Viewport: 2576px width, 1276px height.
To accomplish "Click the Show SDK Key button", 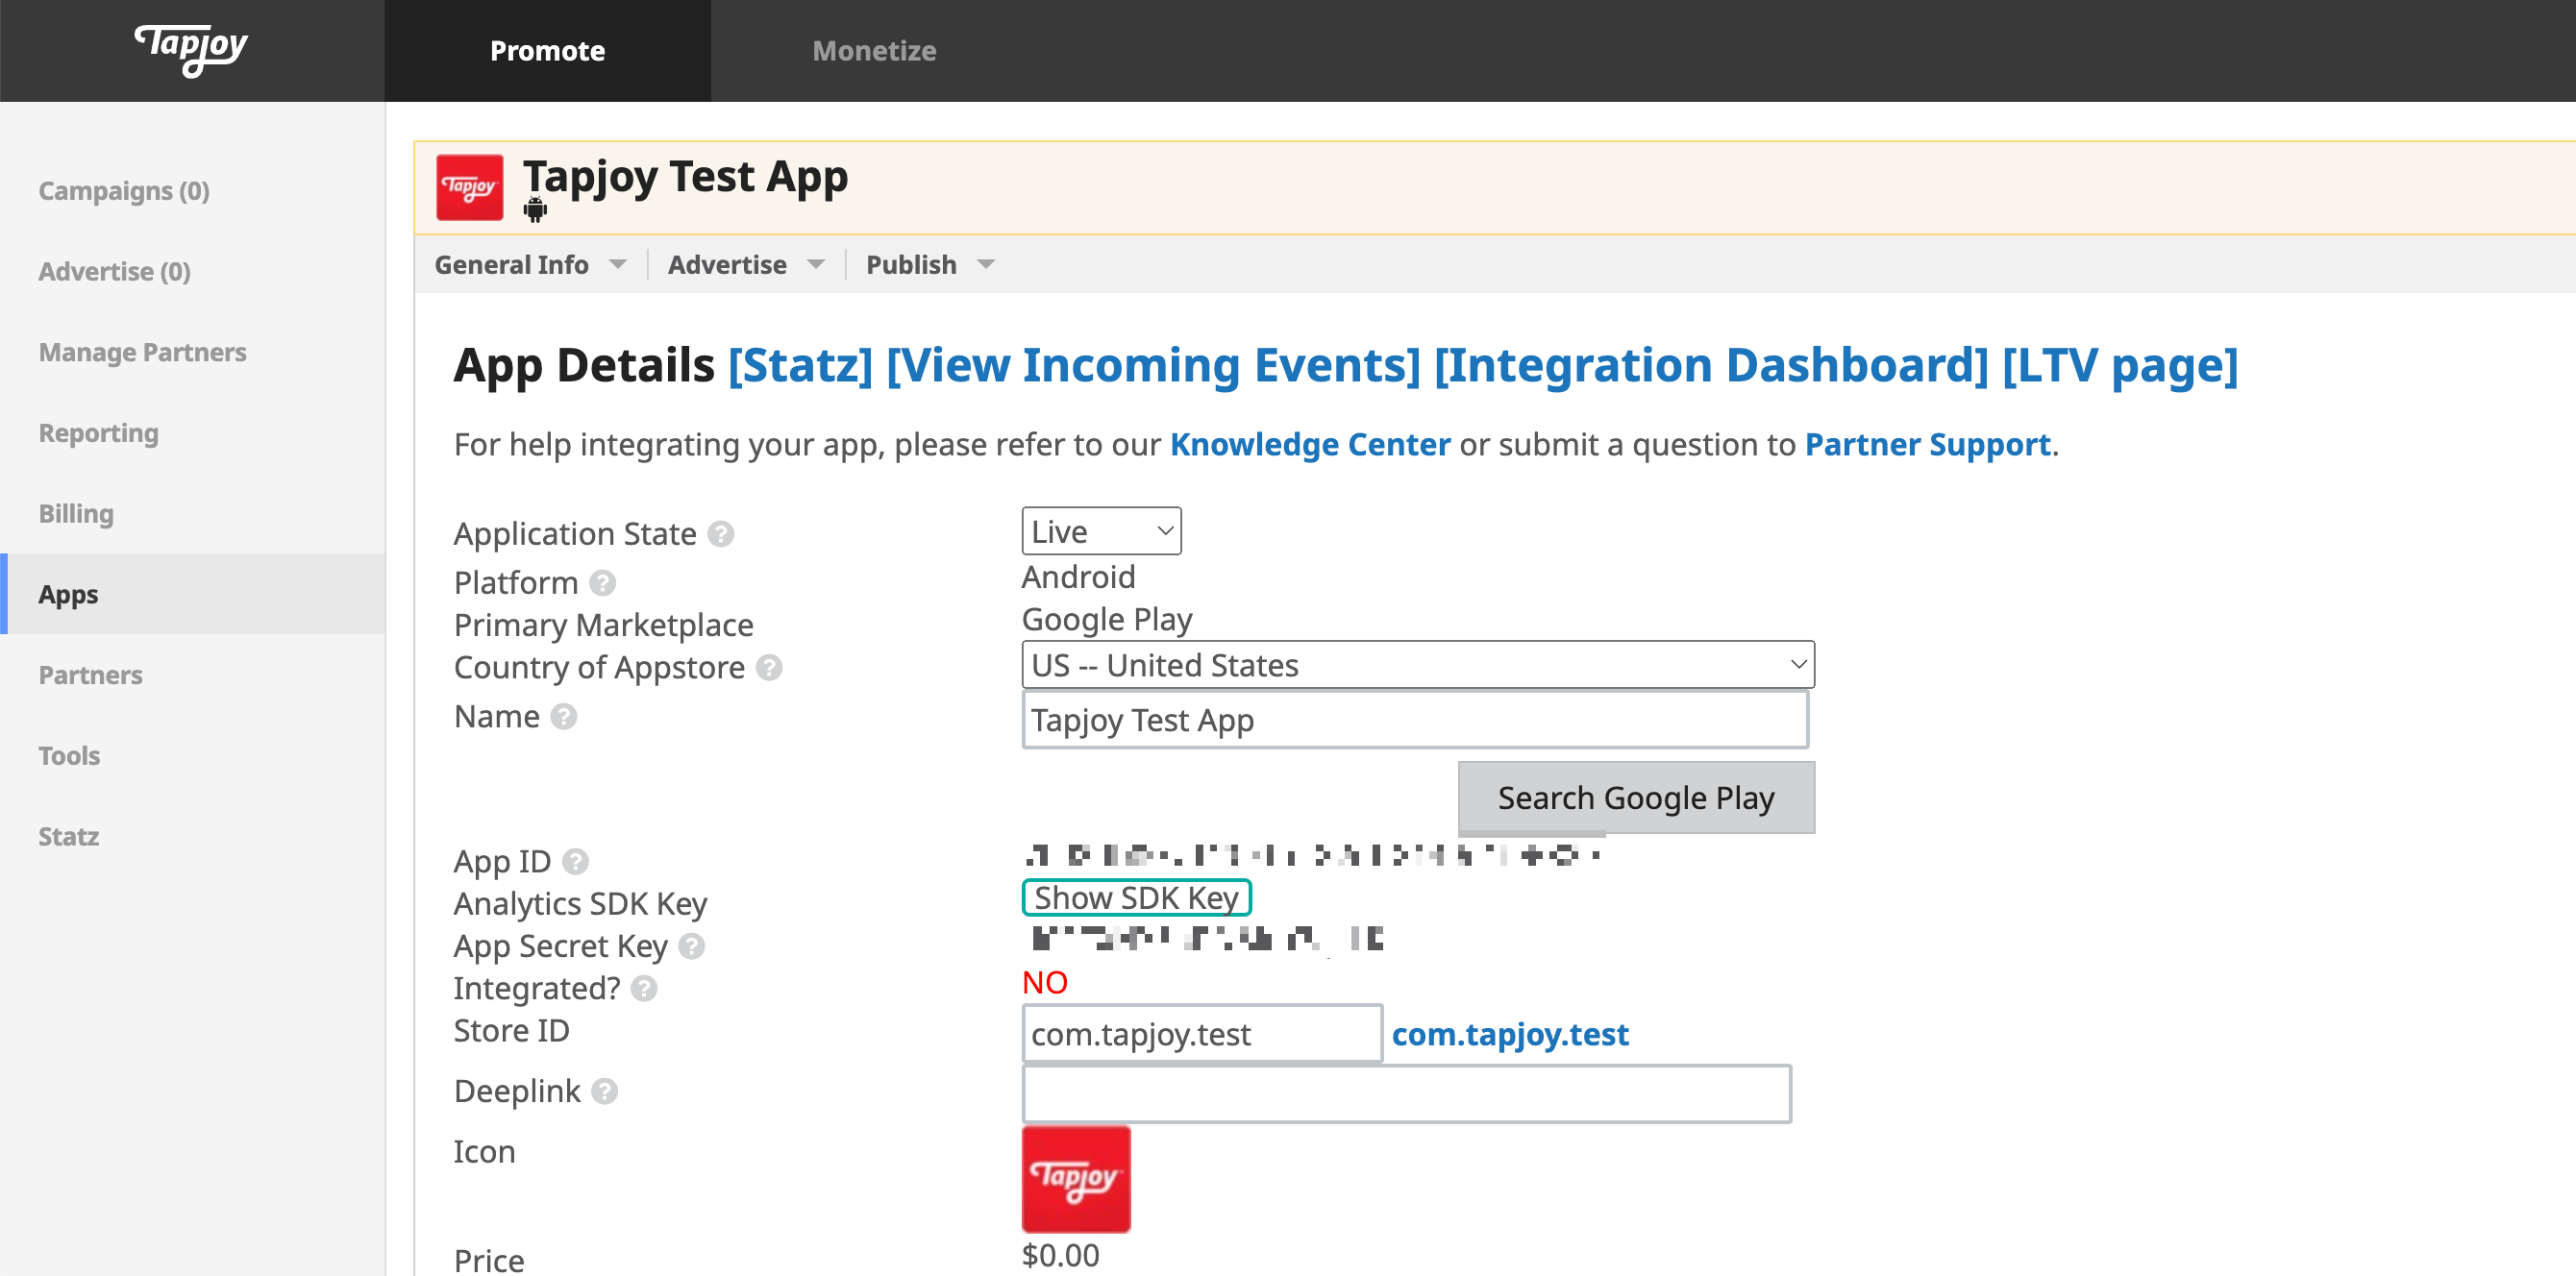I will [1136, 898].
